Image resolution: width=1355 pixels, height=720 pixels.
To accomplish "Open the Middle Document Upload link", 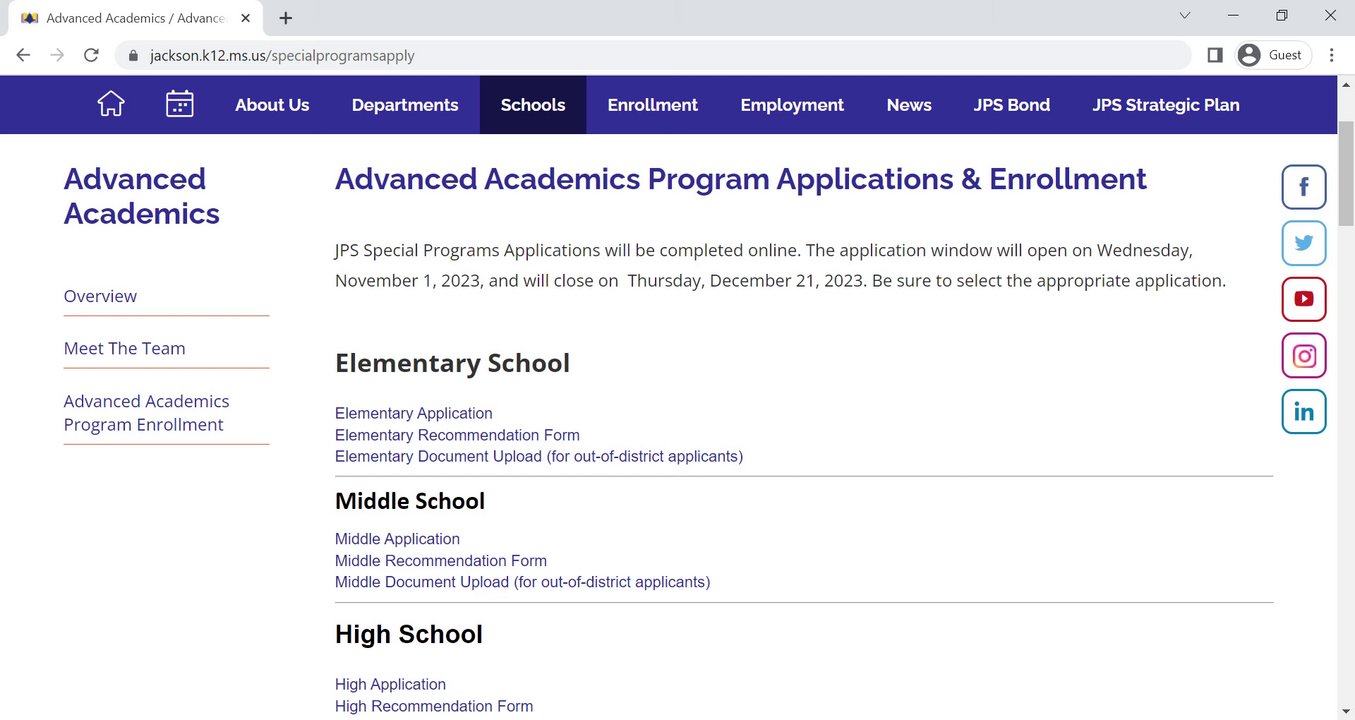I will tap(522, 582).
